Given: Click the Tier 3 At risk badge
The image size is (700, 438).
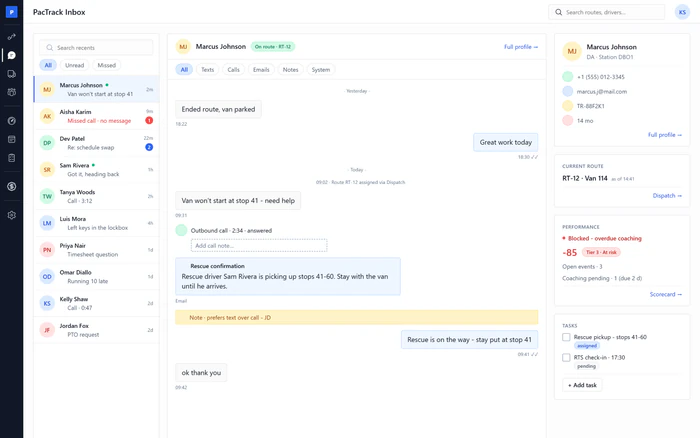Looking at the screenshot, I should 601,252.
